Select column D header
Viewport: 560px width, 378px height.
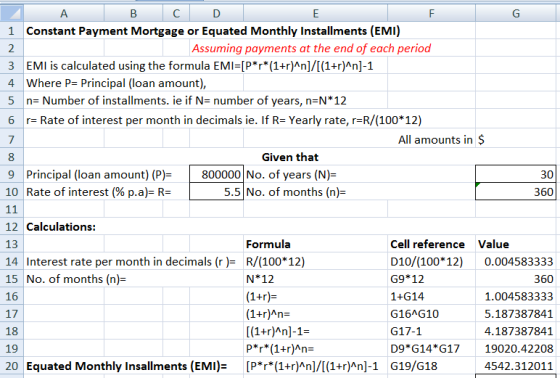(x=216, y=13)
